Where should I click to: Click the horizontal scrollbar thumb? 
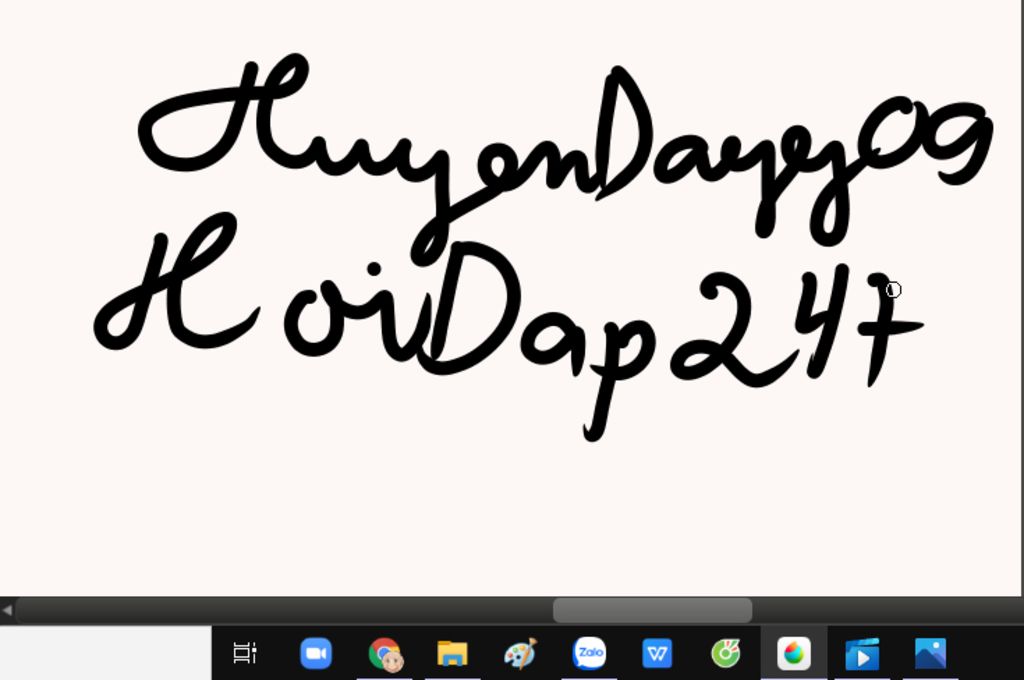pos(652,610)
